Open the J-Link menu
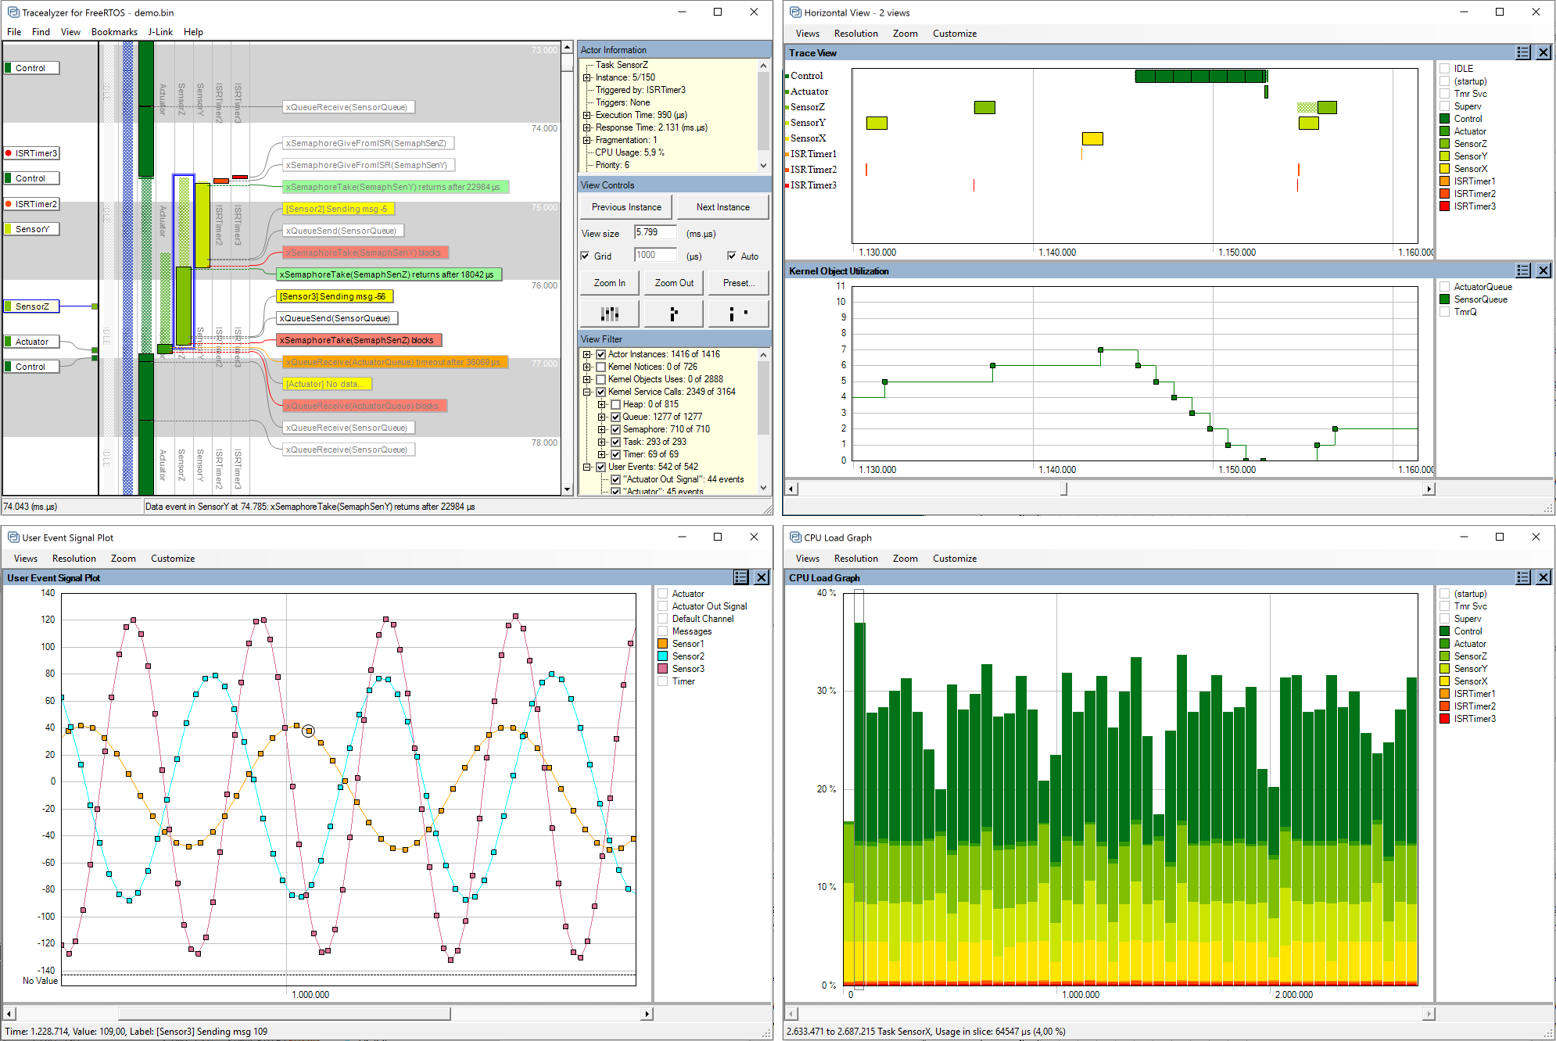1556x1041 pixels. coord(160,31)
